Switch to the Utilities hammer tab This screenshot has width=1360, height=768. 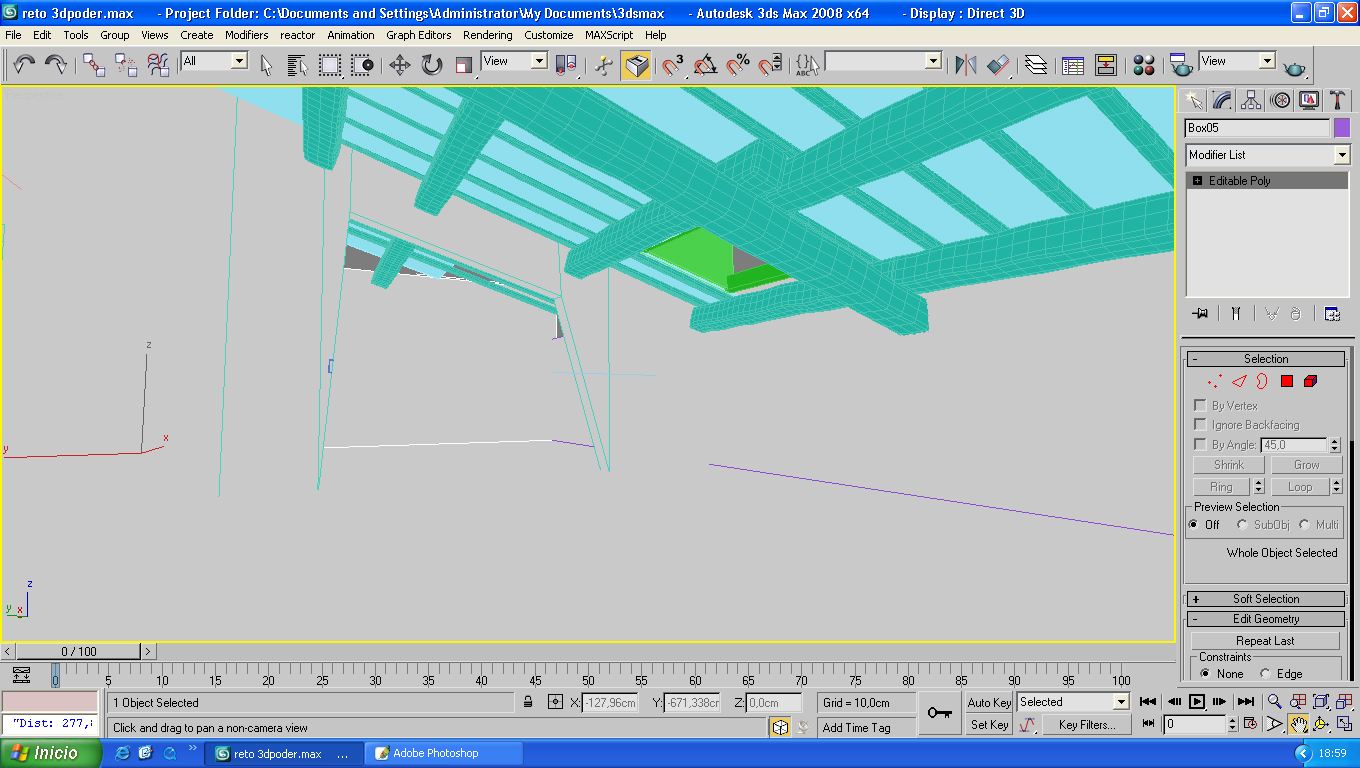click(x=1337, y=100)
